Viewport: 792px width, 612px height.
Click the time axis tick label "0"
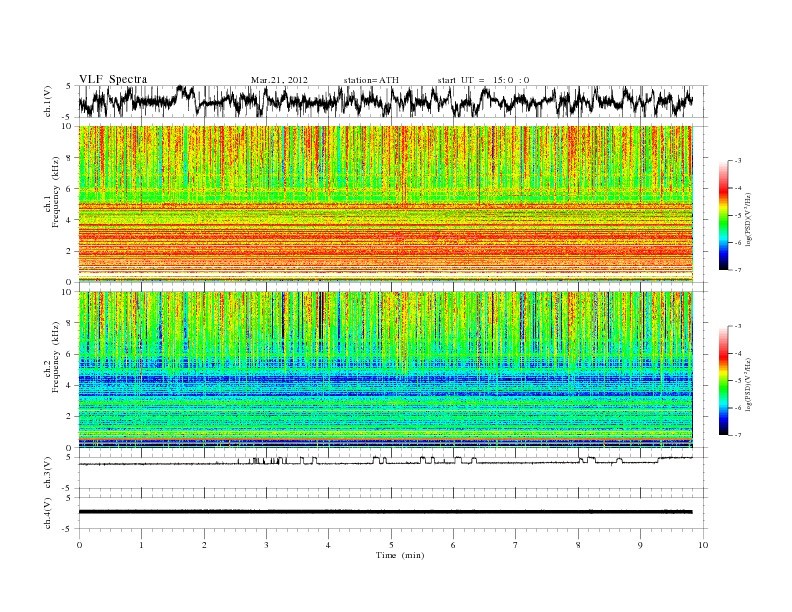(79, 545)
